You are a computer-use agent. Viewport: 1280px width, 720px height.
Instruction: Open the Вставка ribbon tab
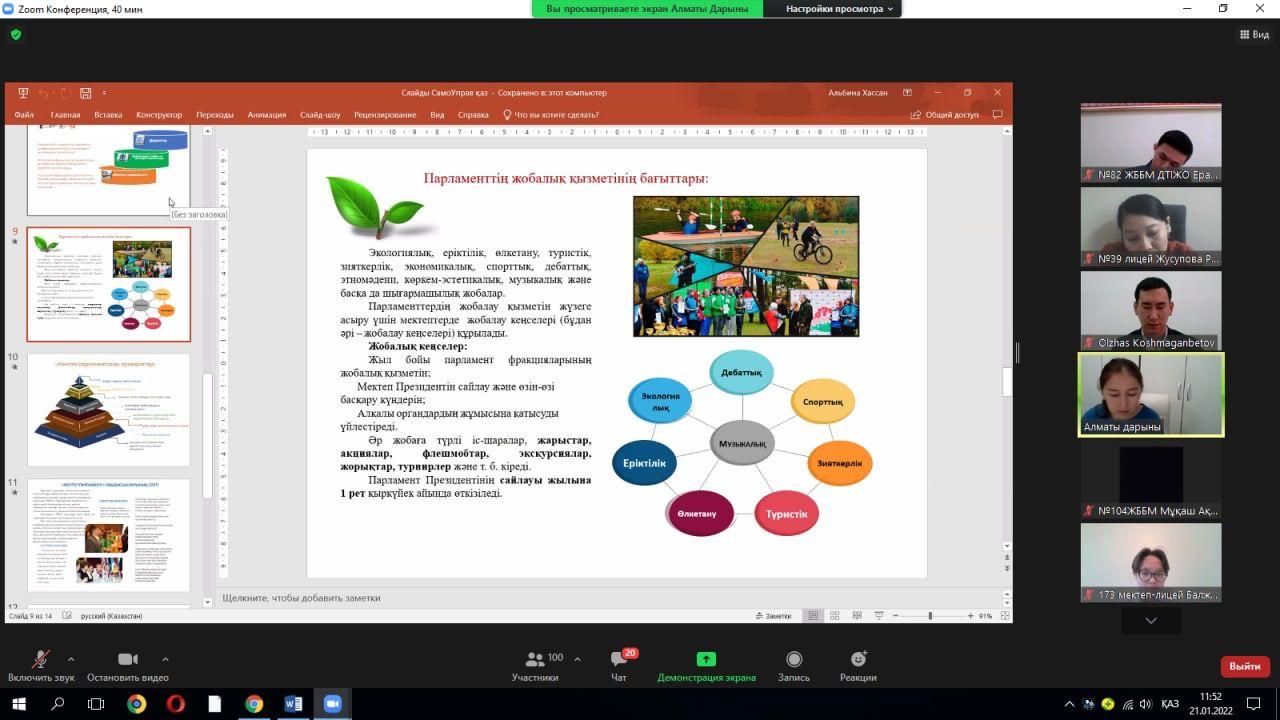tap(108, 115)
